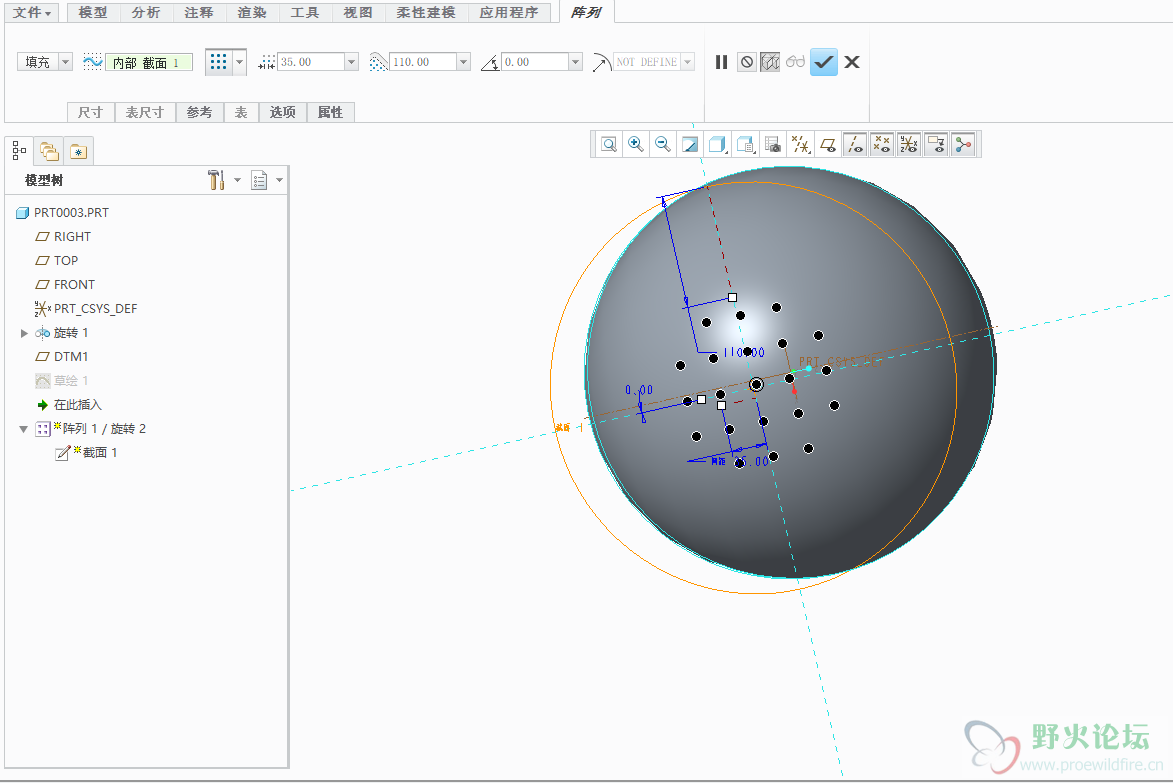
Task: Switch to the 模型 ribbon tab
Action: (x=93, y=13)
